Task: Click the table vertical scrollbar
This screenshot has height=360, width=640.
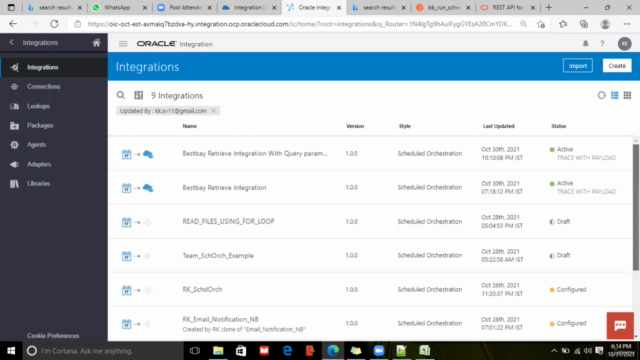Action: pos(636,207)
